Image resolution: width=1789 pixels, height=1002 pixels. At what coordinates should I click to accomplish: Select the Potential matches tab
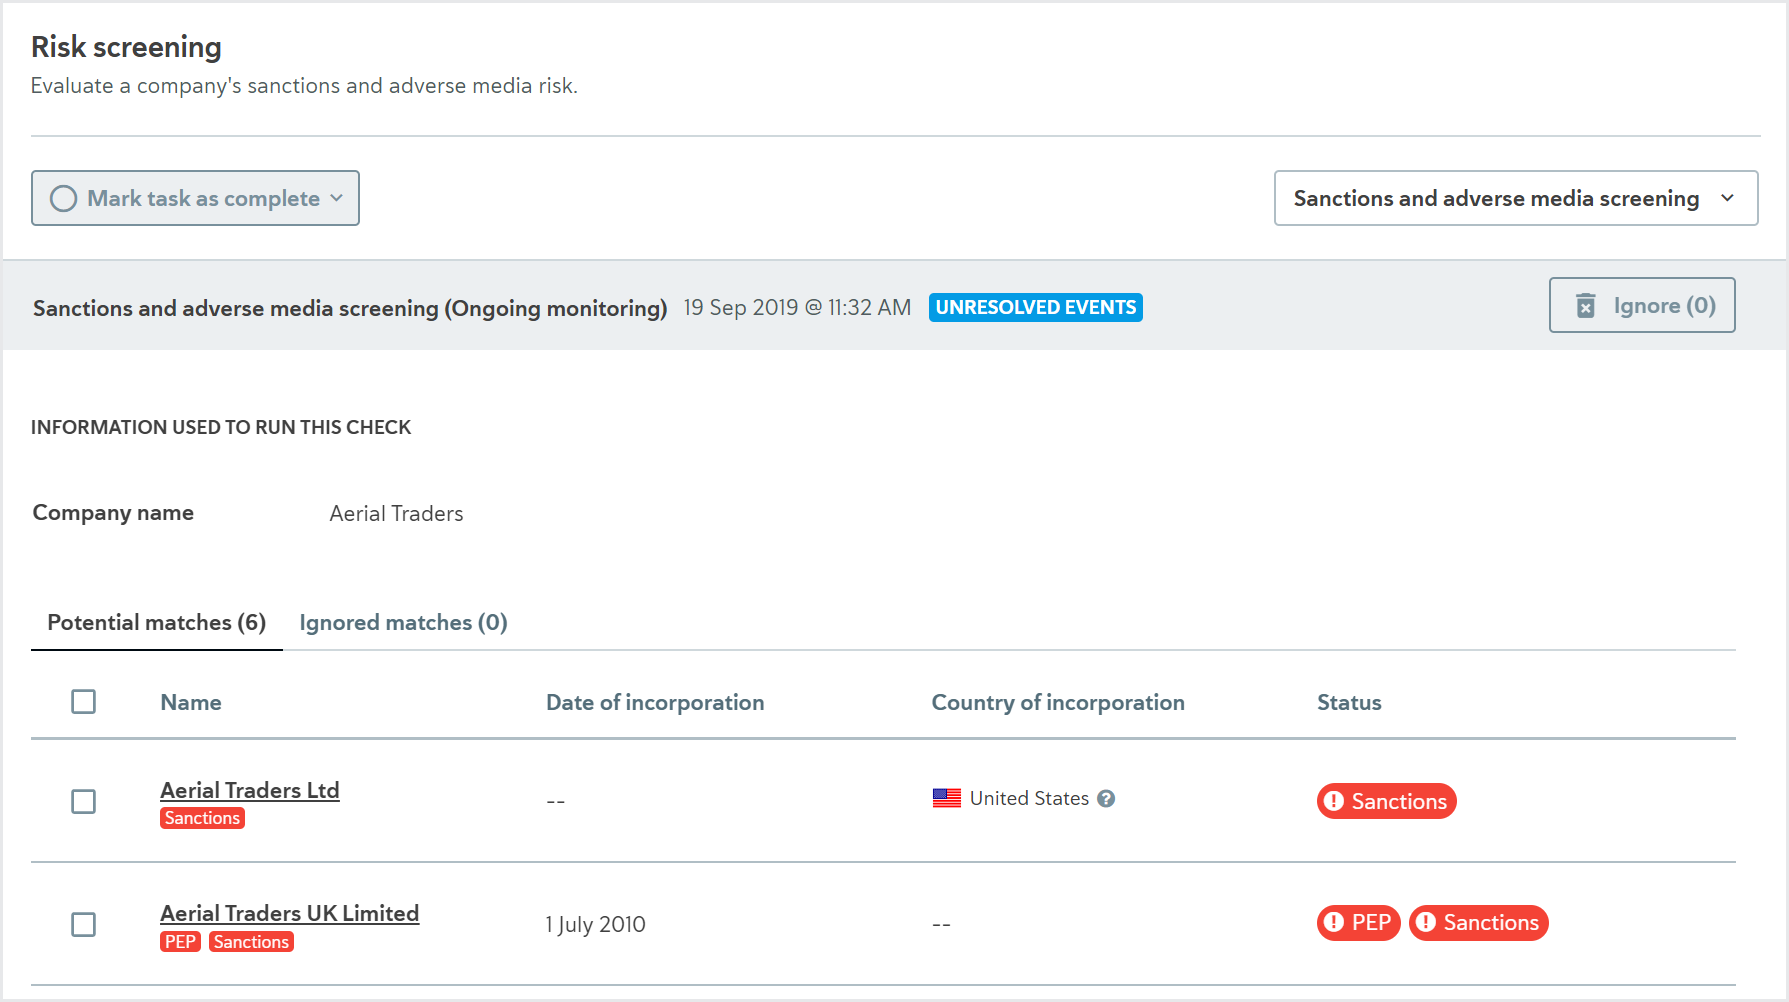156,622
